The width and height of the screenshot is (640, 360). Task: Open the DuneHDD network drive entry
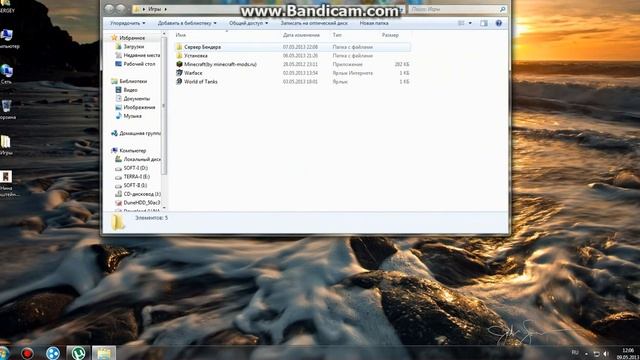[x=141, y=202]
